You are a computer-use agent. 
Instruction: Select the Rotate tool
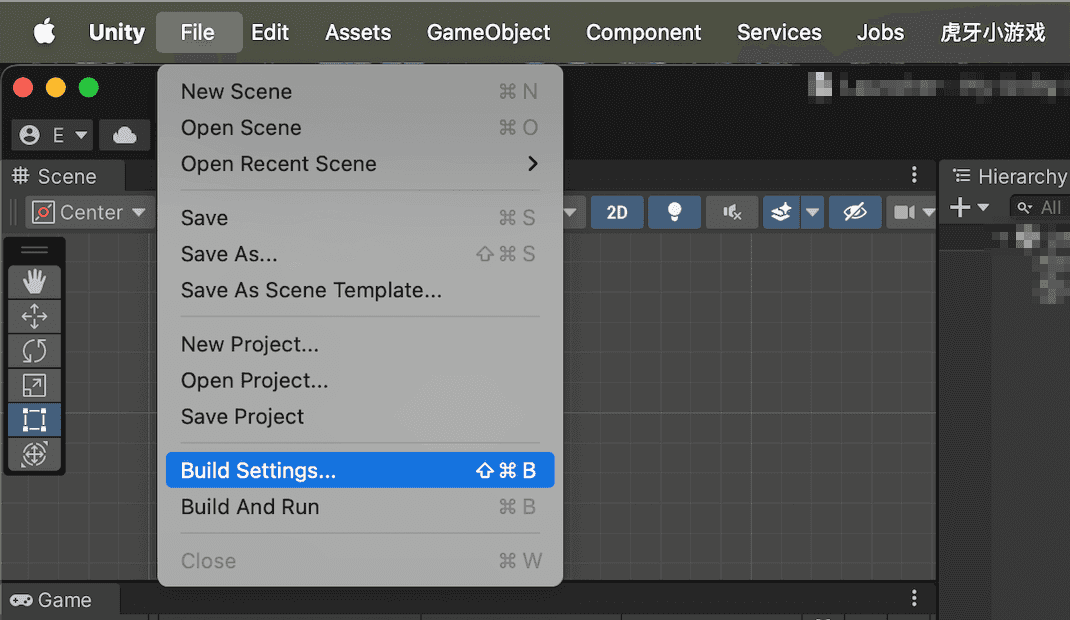pos(34,351)
